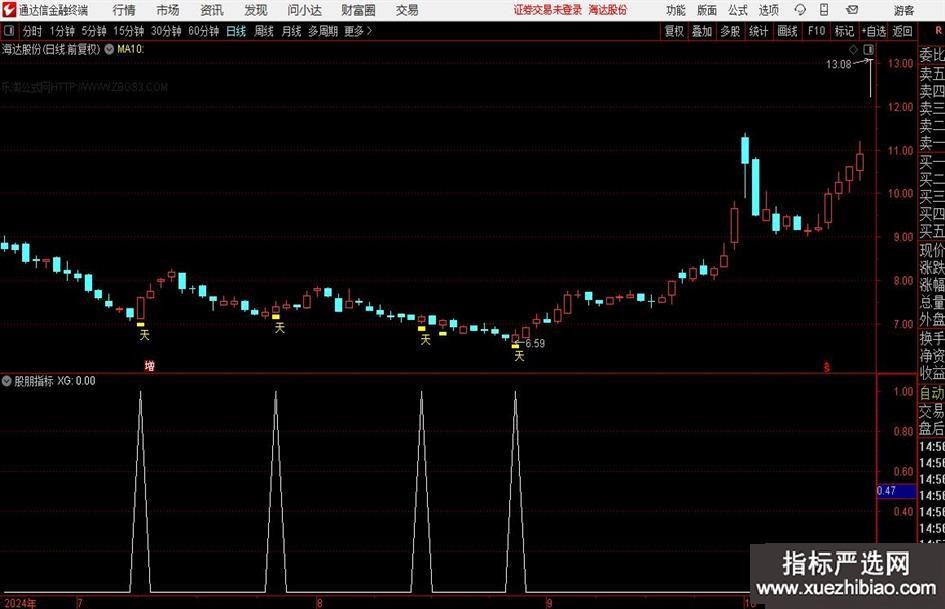The image size is (945, 609).
Task: Open the 资讯 menu
Action: pyautogui.click(x=212, y=10)
